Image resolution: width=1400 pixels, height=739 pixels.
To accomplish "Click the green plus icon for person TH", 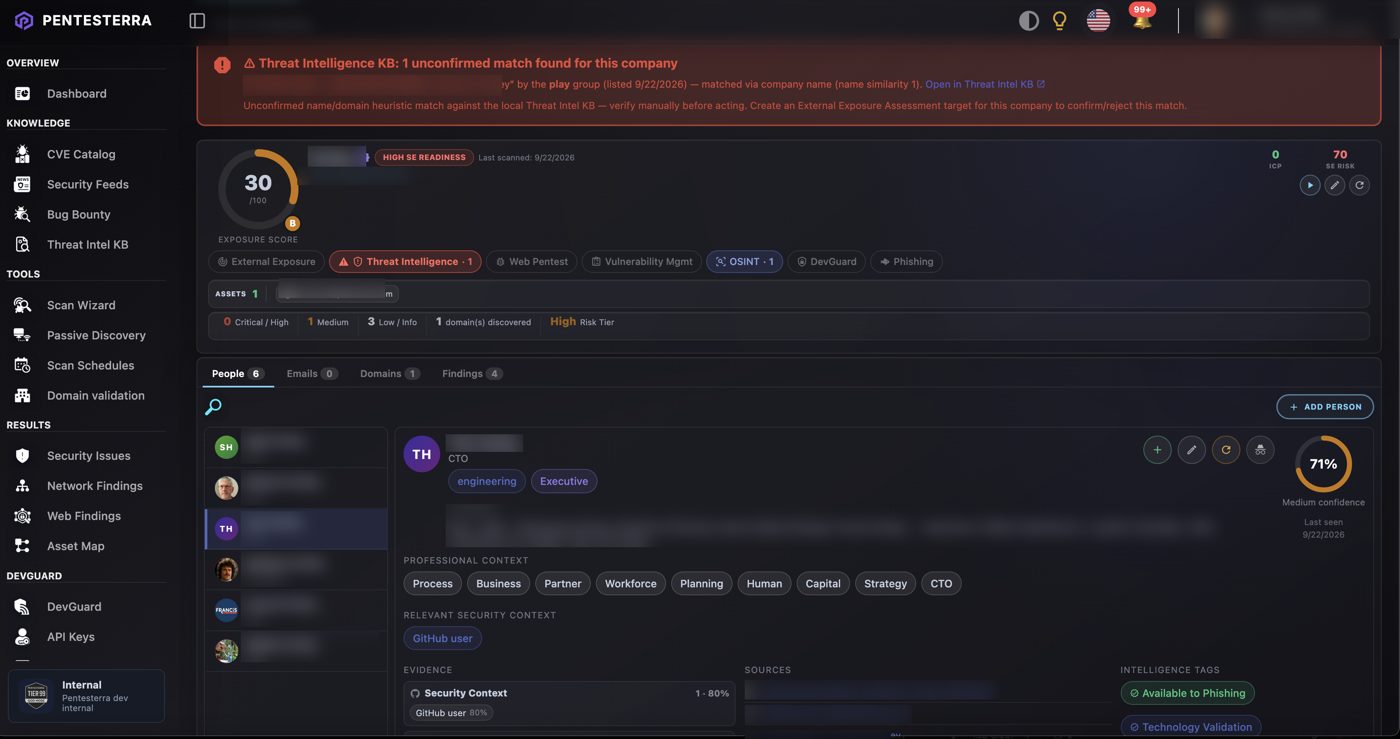I will 1157,450.
